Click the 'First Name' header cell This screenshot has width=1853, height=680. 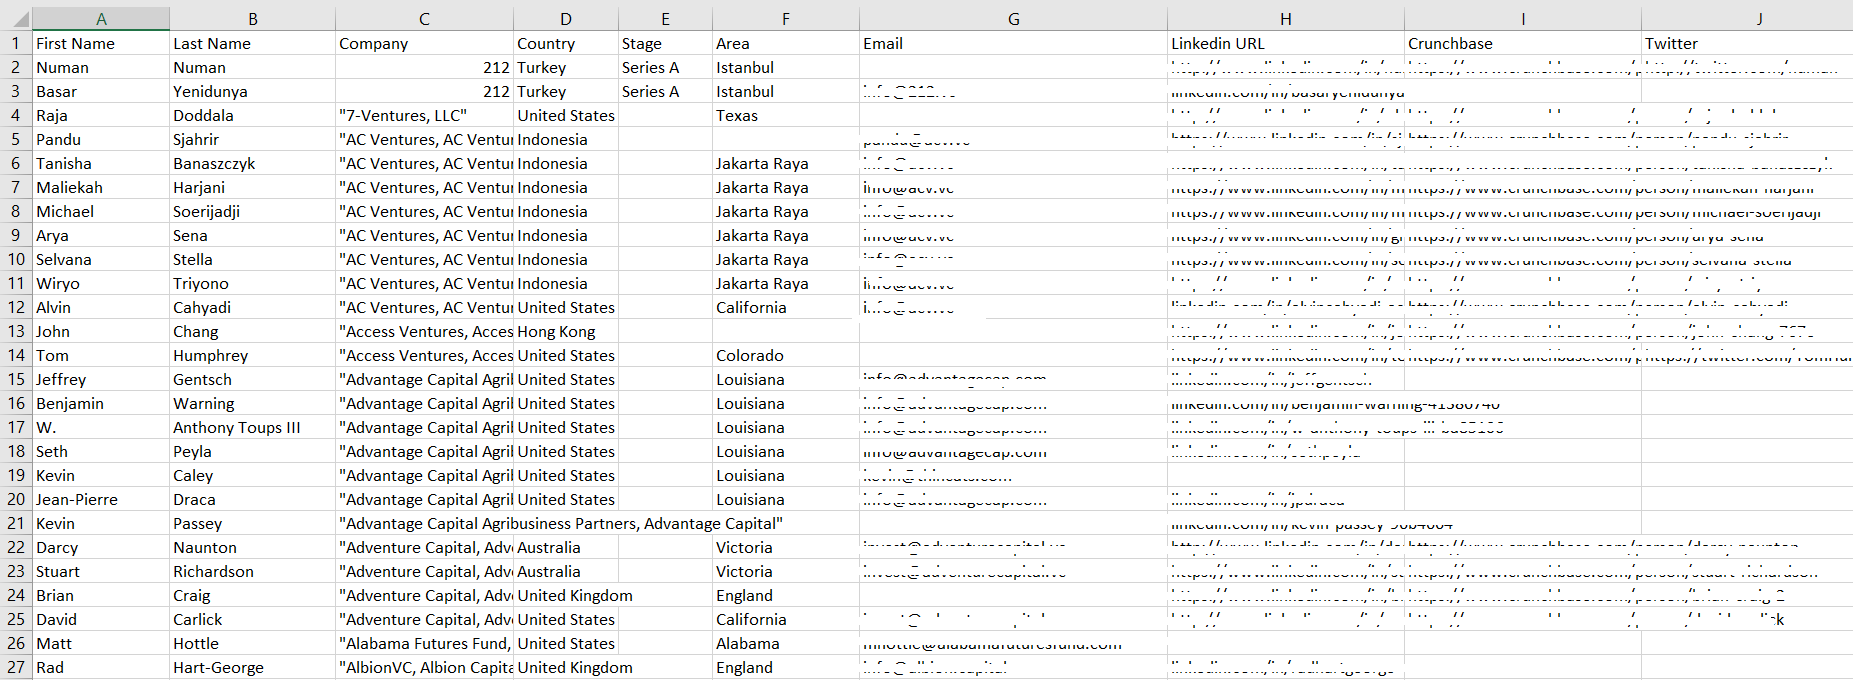tap(101, 43)
